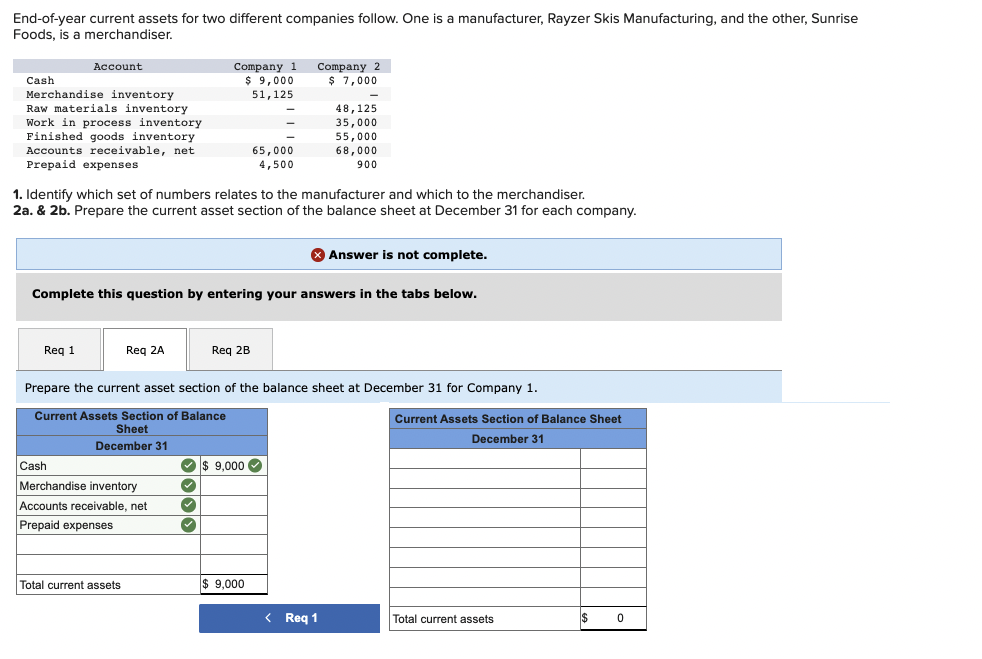This screenshot has width=982, height=659.
Task: Switch to the Req 1 tab
Action: pos(59,349)
